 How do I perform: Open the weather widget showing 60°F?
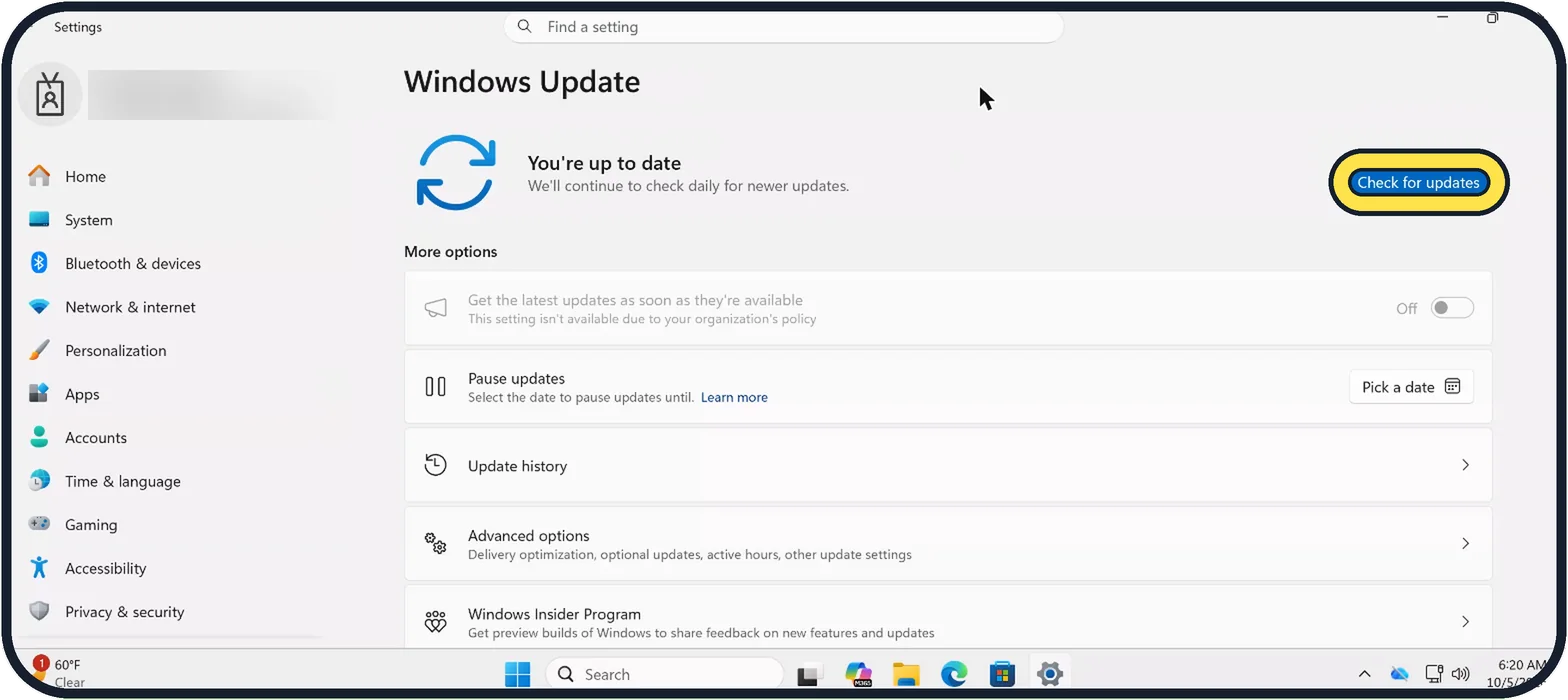(x=62, y=673)
